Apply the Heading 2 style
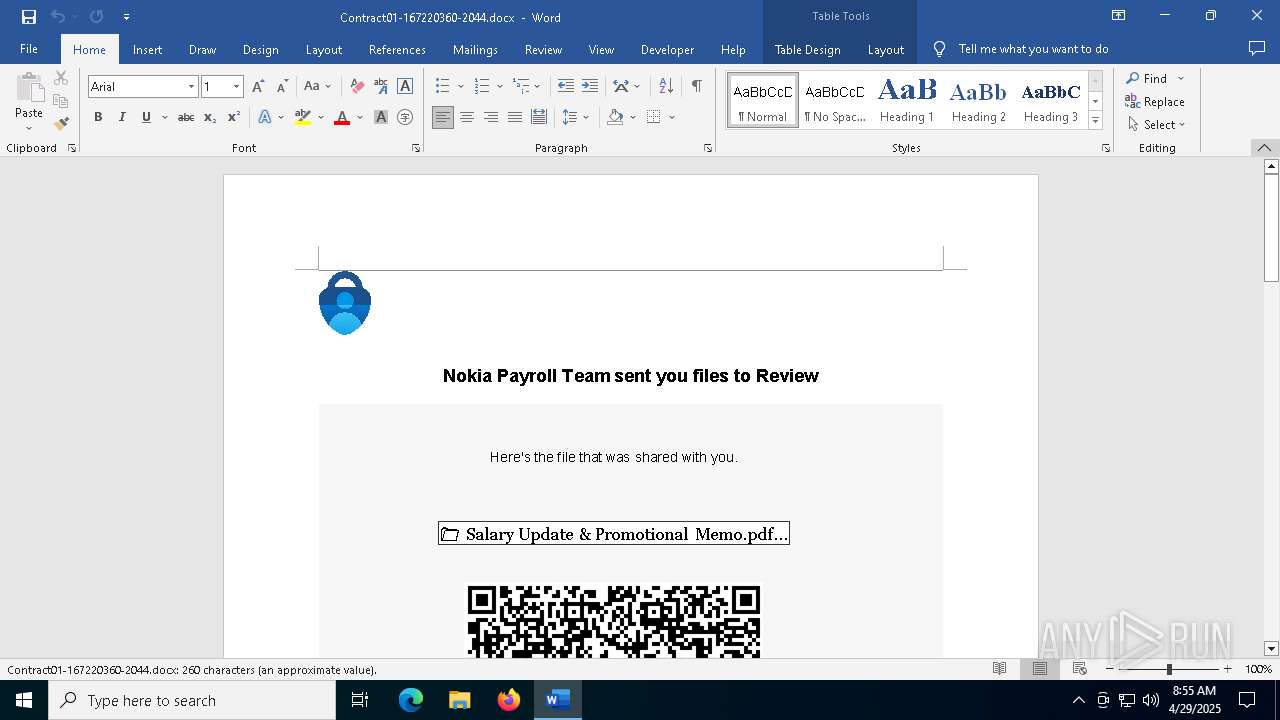This screenshot has width=1280, height=720. click(979, 100)
